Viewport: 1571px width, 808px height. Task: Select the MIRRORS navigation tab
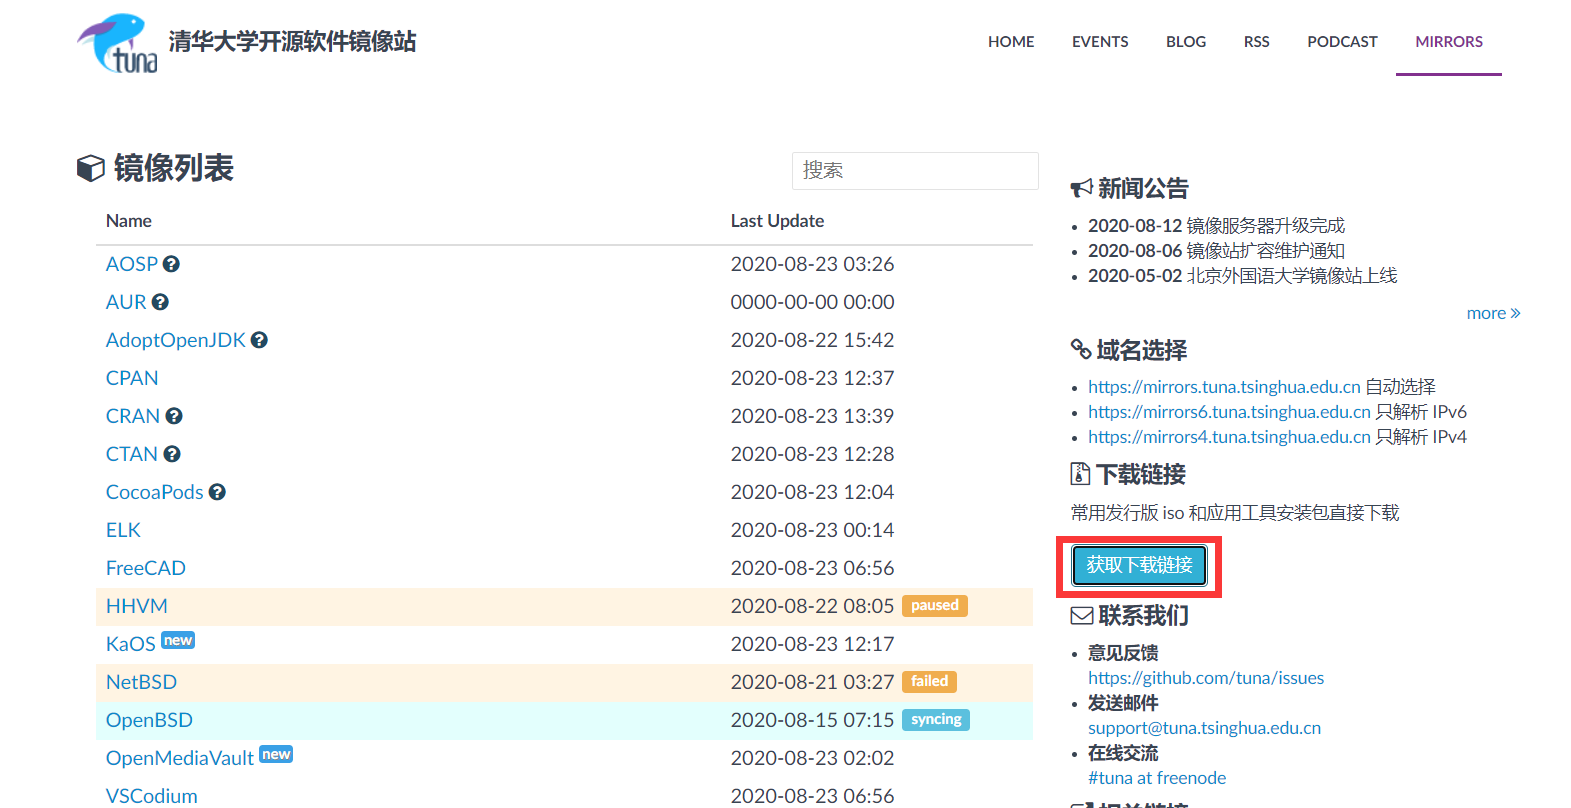pos(1449,42)
